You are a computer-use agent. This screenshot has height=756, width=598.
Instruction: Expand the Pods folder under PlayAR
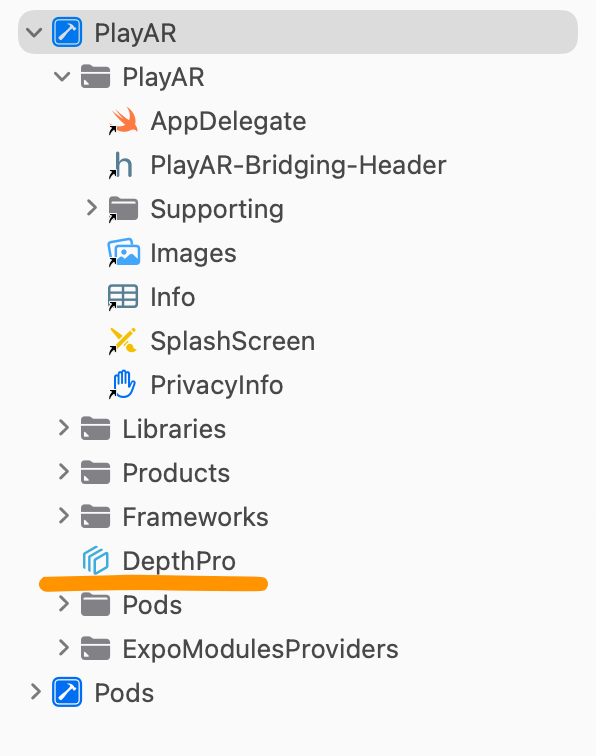coord(63,604)
